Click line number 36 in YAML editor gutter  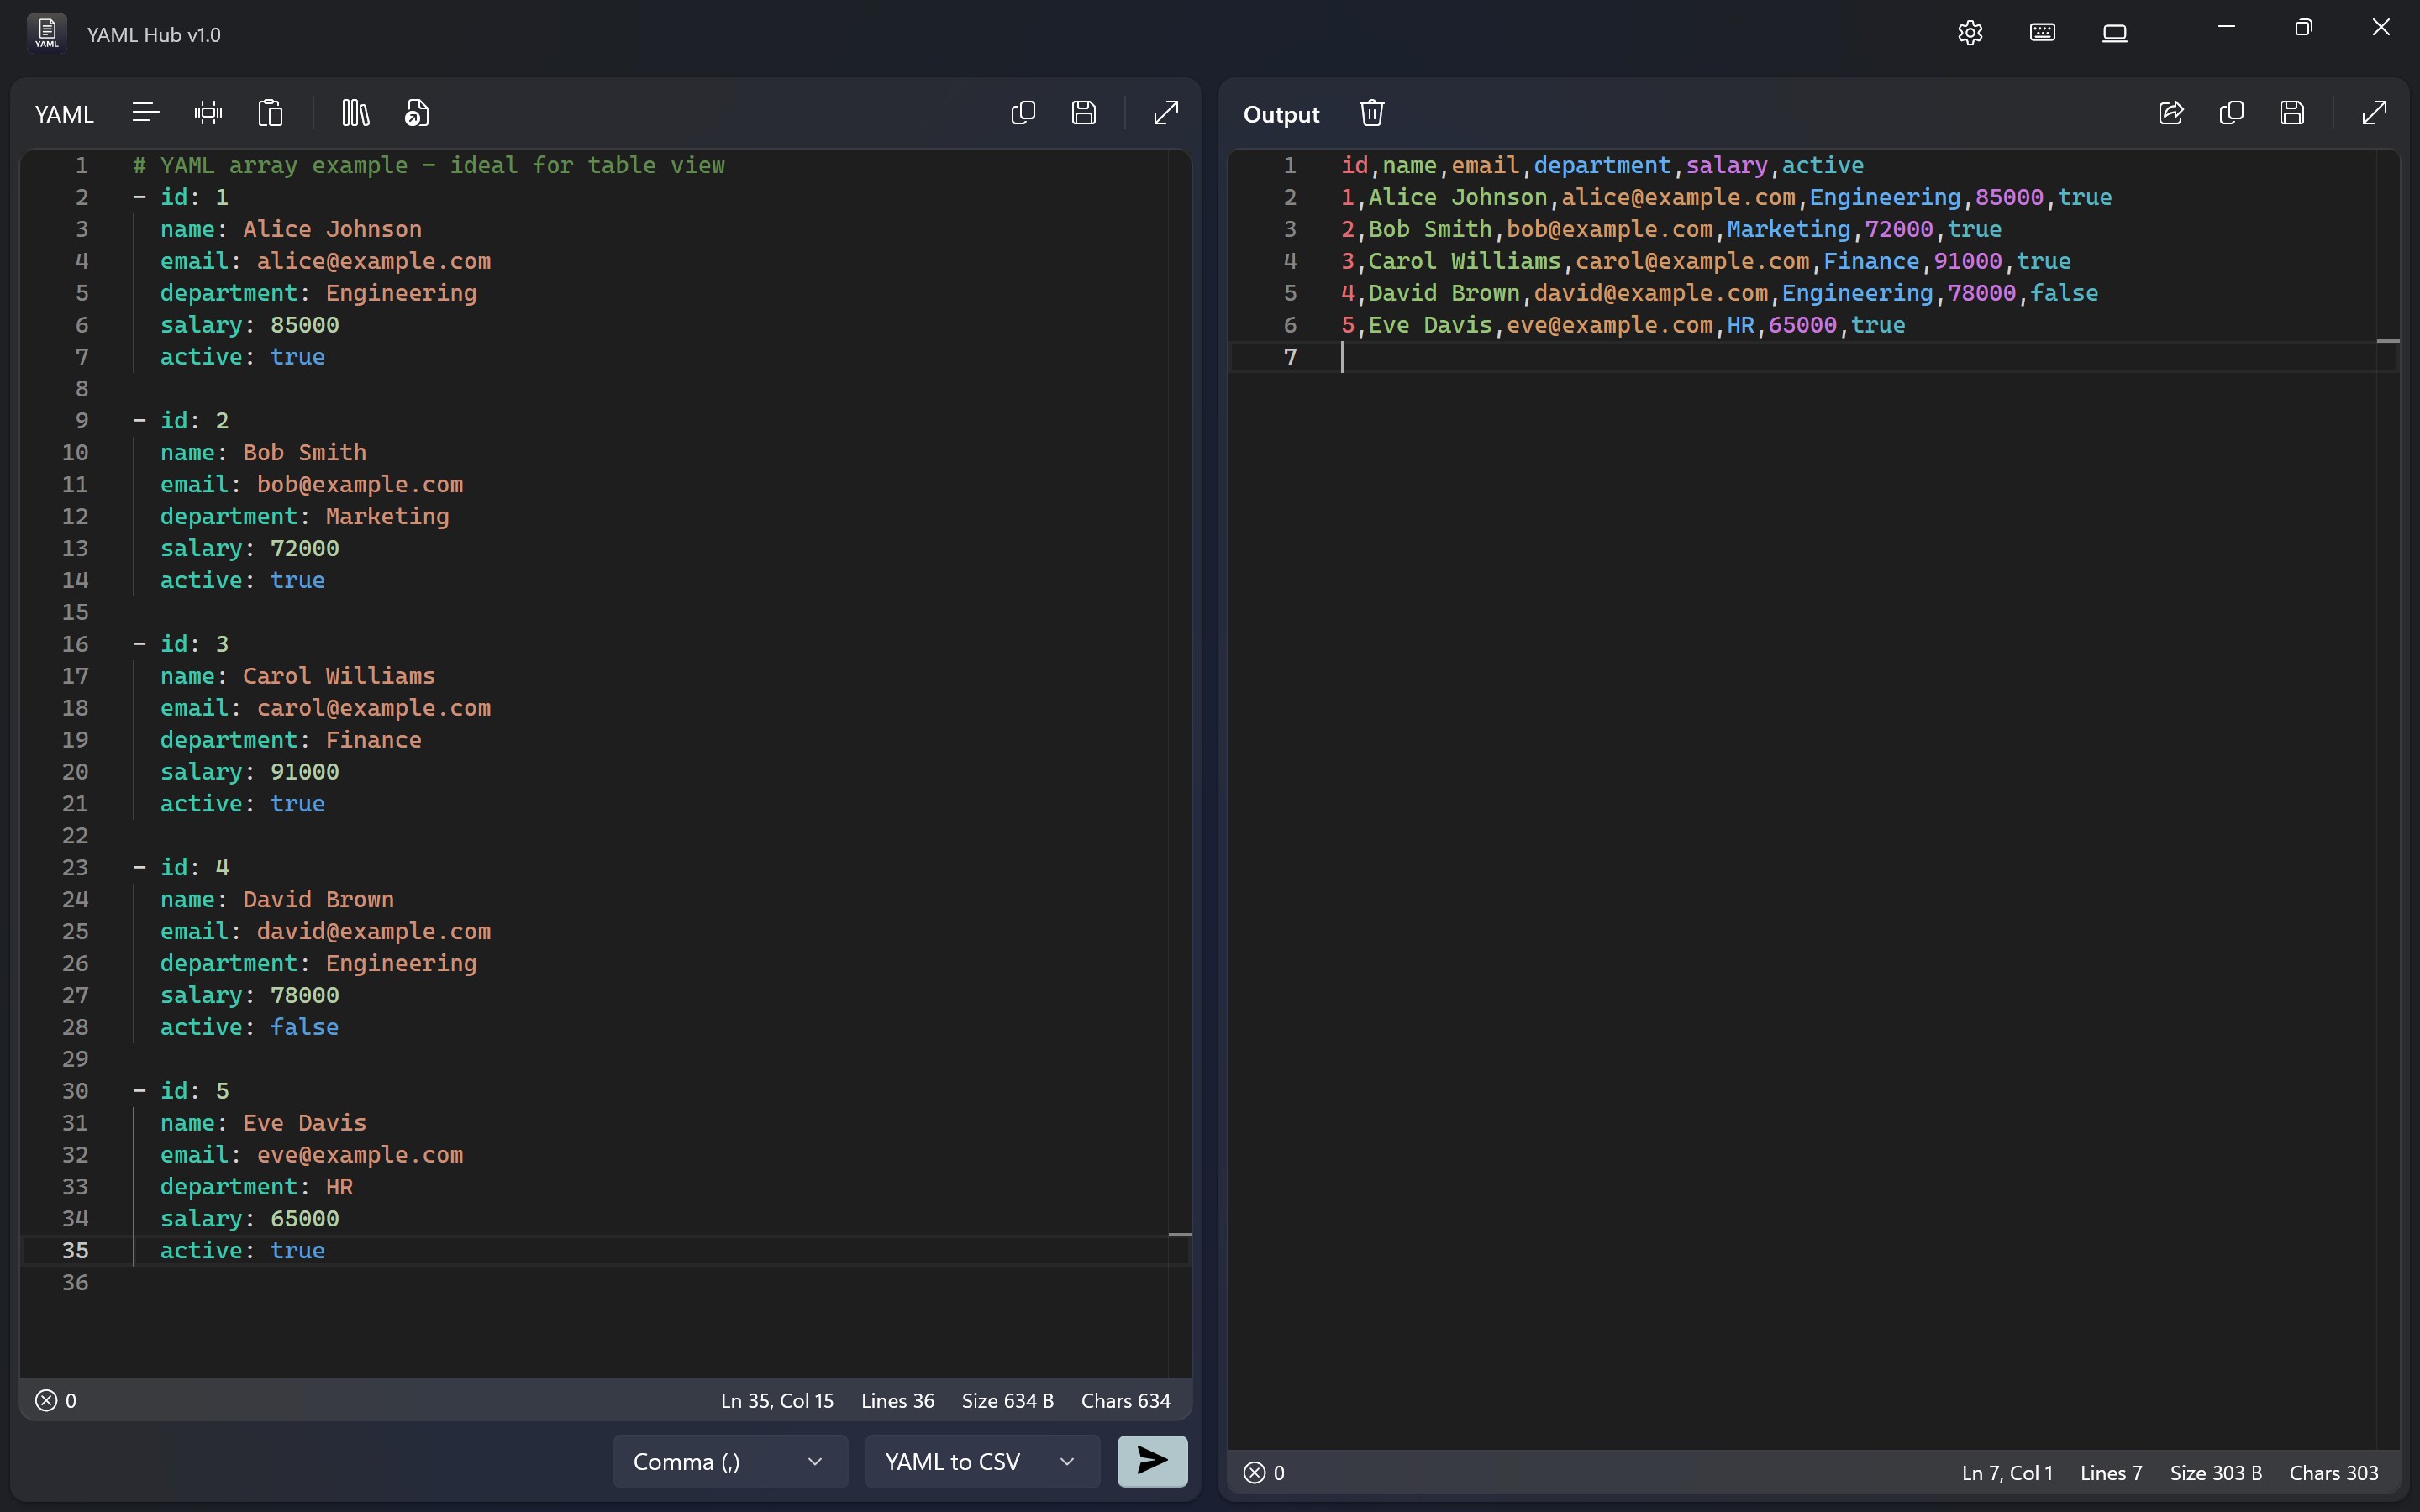(x=75, y=1282)
